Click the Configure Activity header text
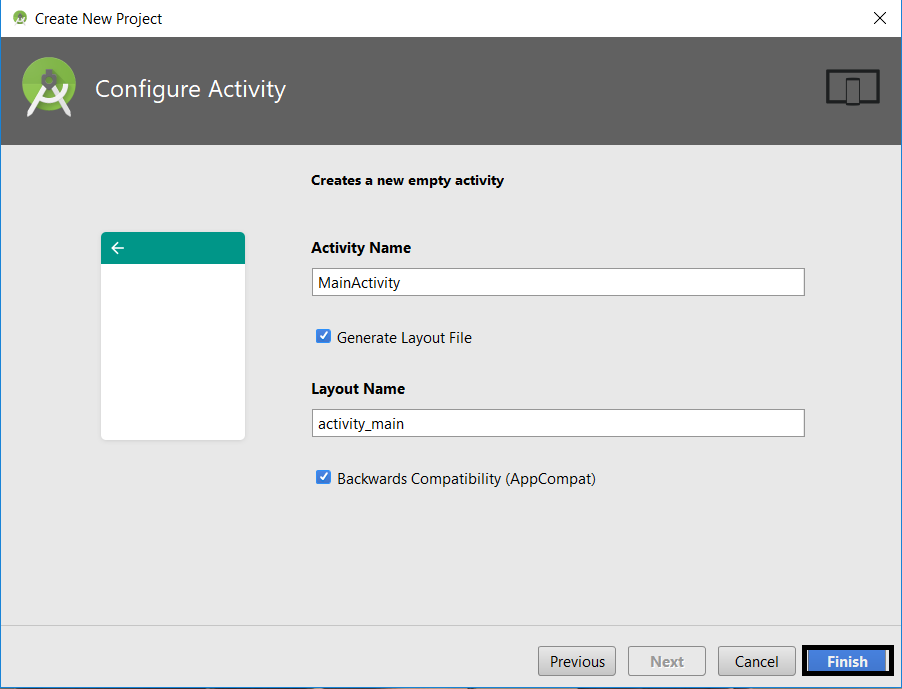The height and width of the screenshot is (689, 902). click(190, 89)
